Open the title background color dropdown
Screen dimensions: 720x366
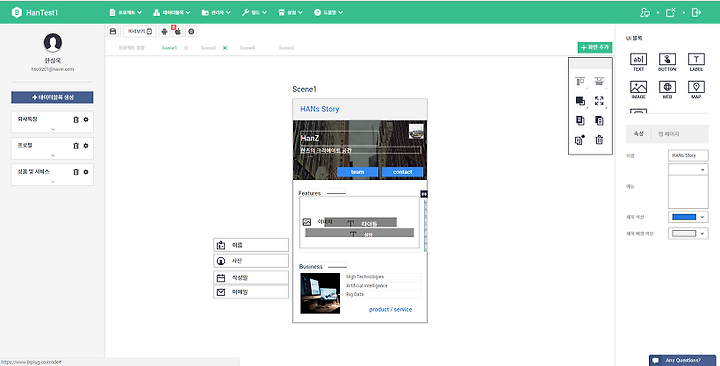click(x=688, y=234)
